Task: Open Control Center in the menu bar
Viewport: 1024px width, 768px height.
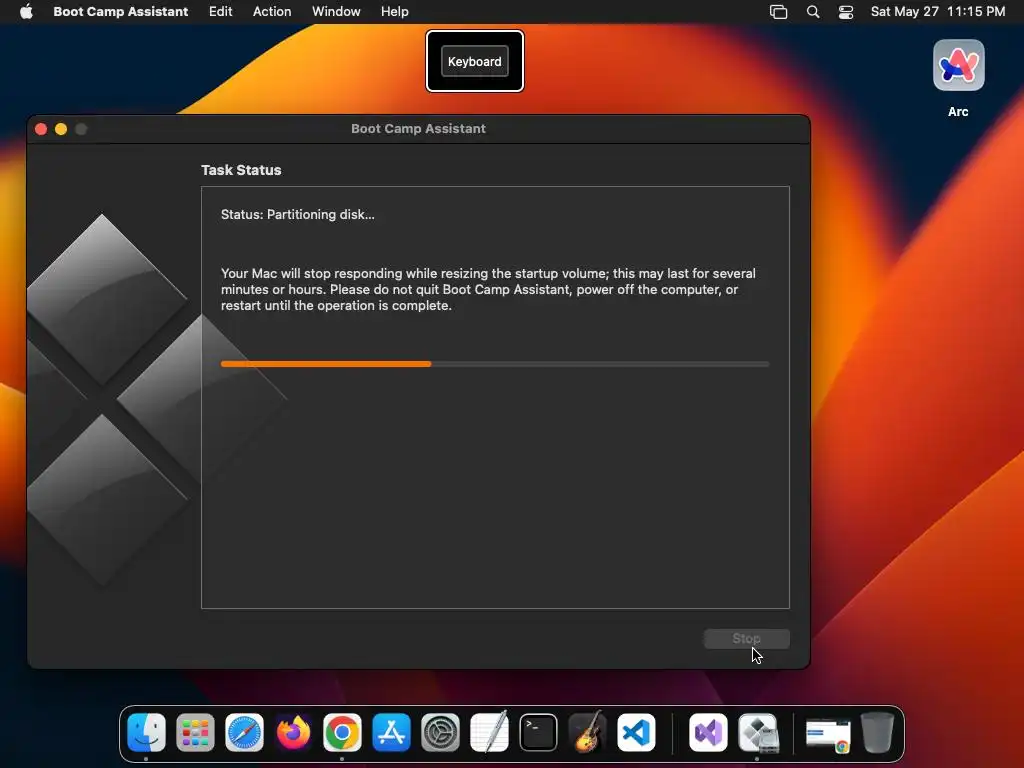Action: pyautogui.click(x=846, y=12)
